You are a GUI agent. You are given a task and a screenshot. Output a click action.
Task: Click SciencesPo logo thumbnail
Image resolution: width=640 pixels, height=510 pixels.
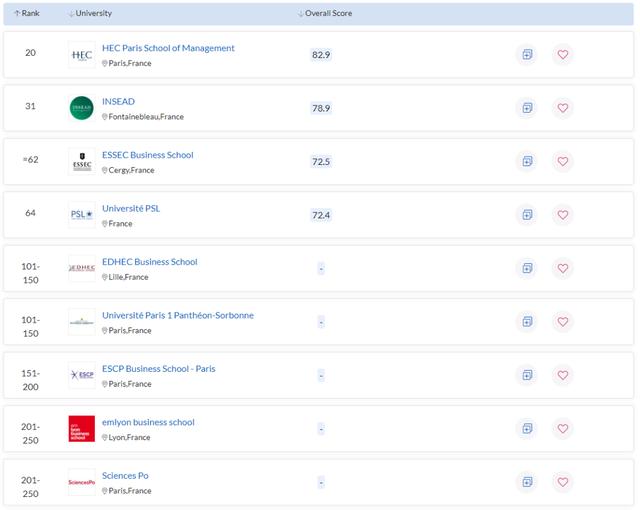(82, 482)
